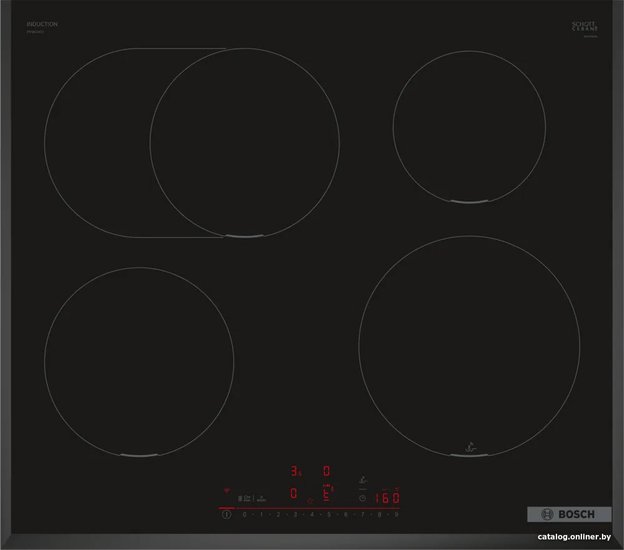Viewport: 624px width, 550px height.
Task: Tap the Wi-Fi Home Connect indicator
Action: click(227, 491)
